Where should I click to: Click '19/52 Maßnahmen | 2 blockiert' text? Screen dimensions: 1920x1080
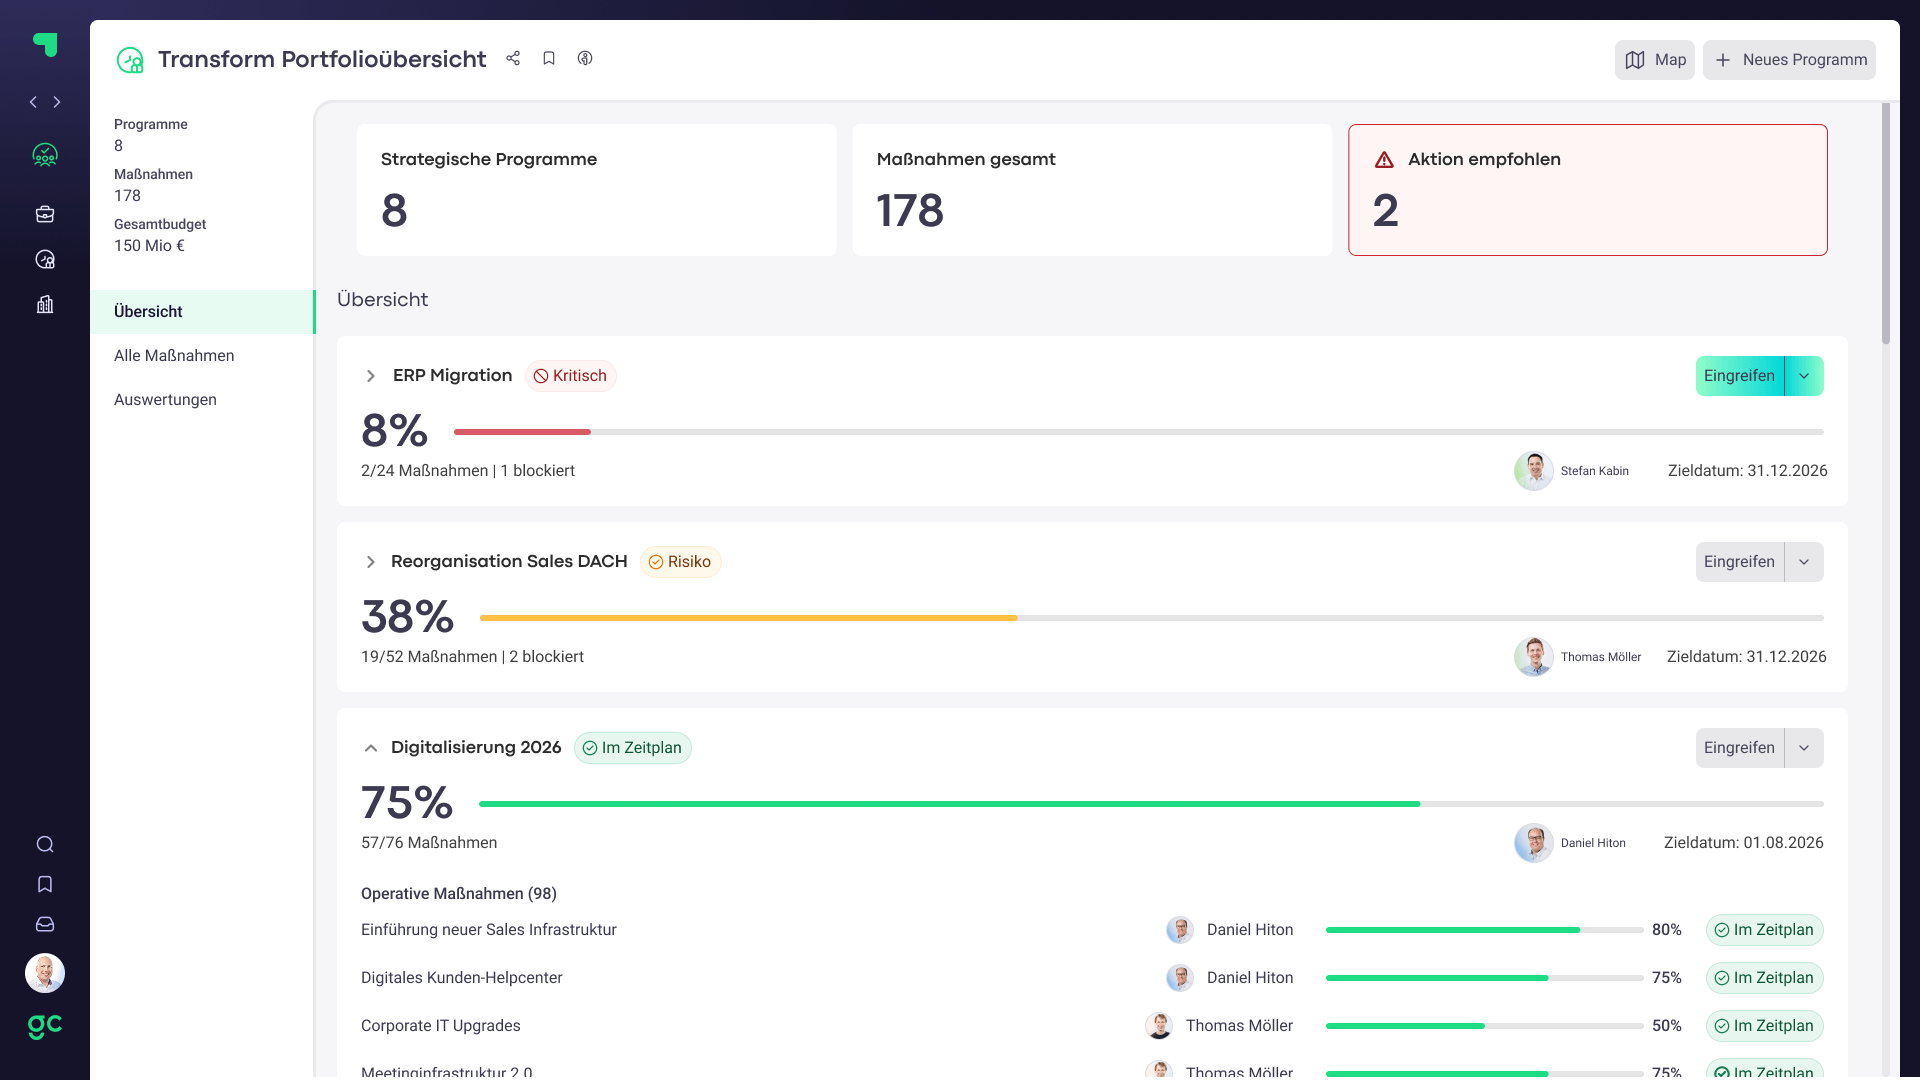click(472, 657)
